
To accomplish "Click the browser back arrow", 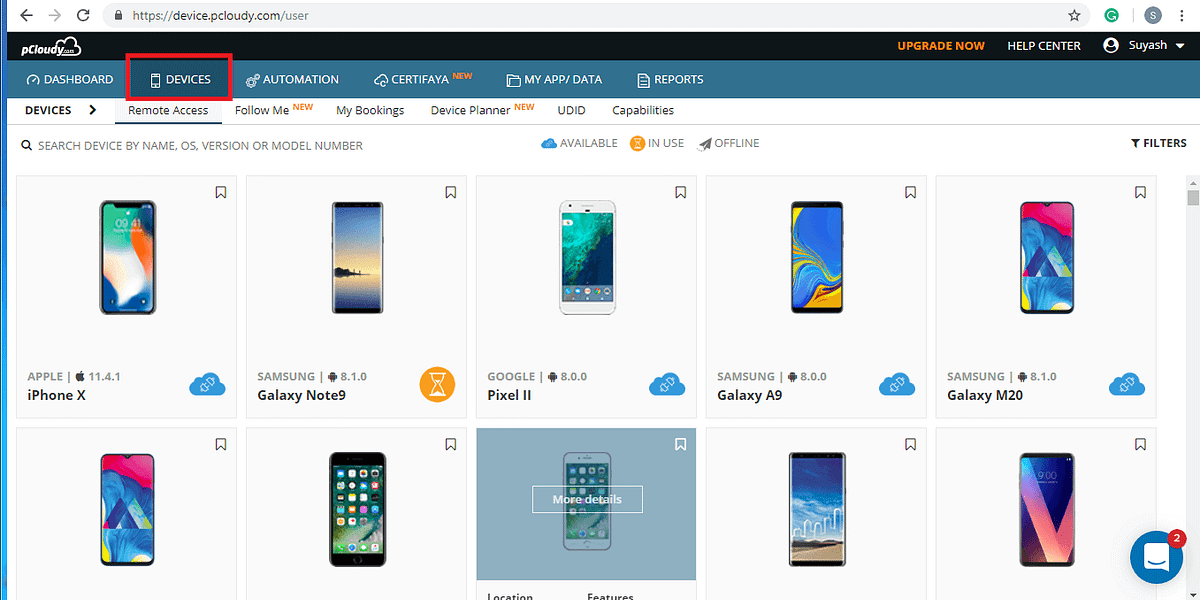I will 25,16.
